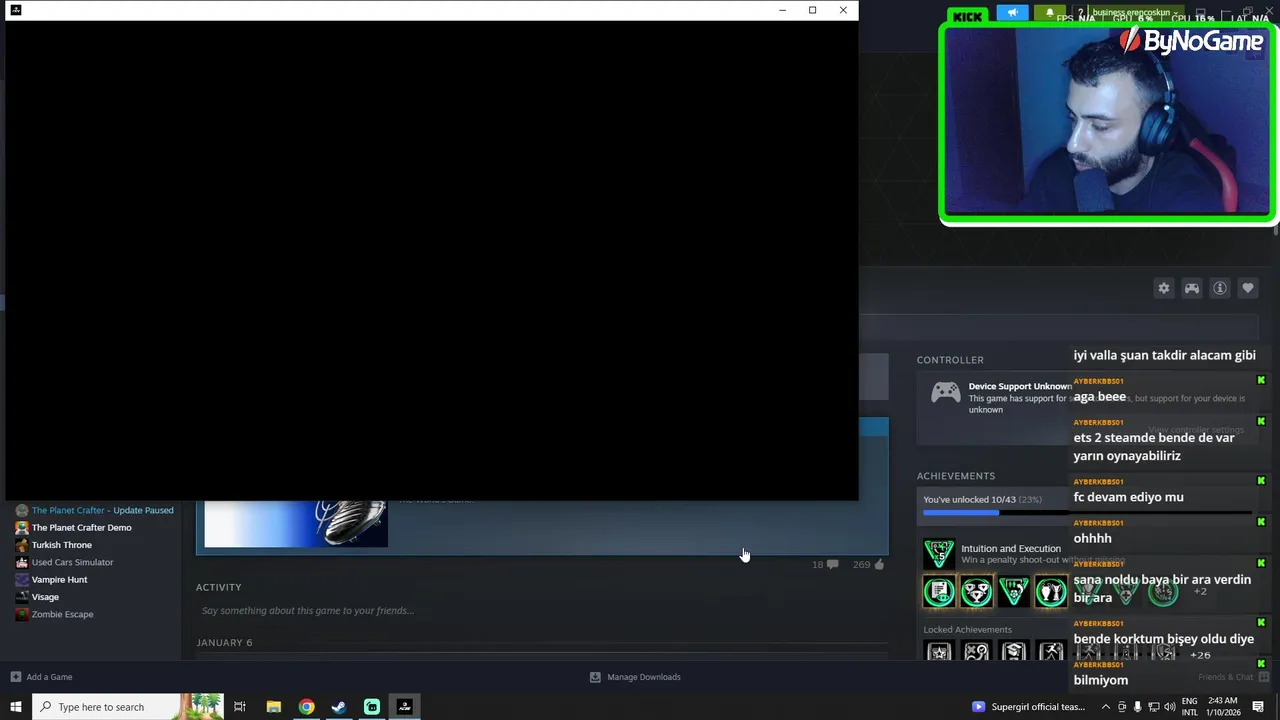1280x720 pixels.
Task: Open Steam from taskbar
Action: 339,707
